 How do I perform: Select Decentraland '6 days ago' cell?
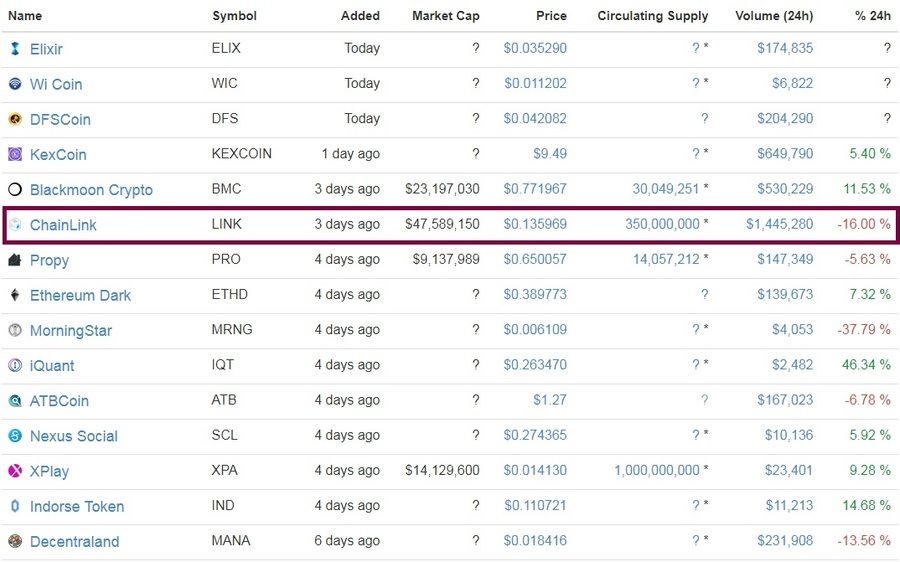tap(347, 541)
